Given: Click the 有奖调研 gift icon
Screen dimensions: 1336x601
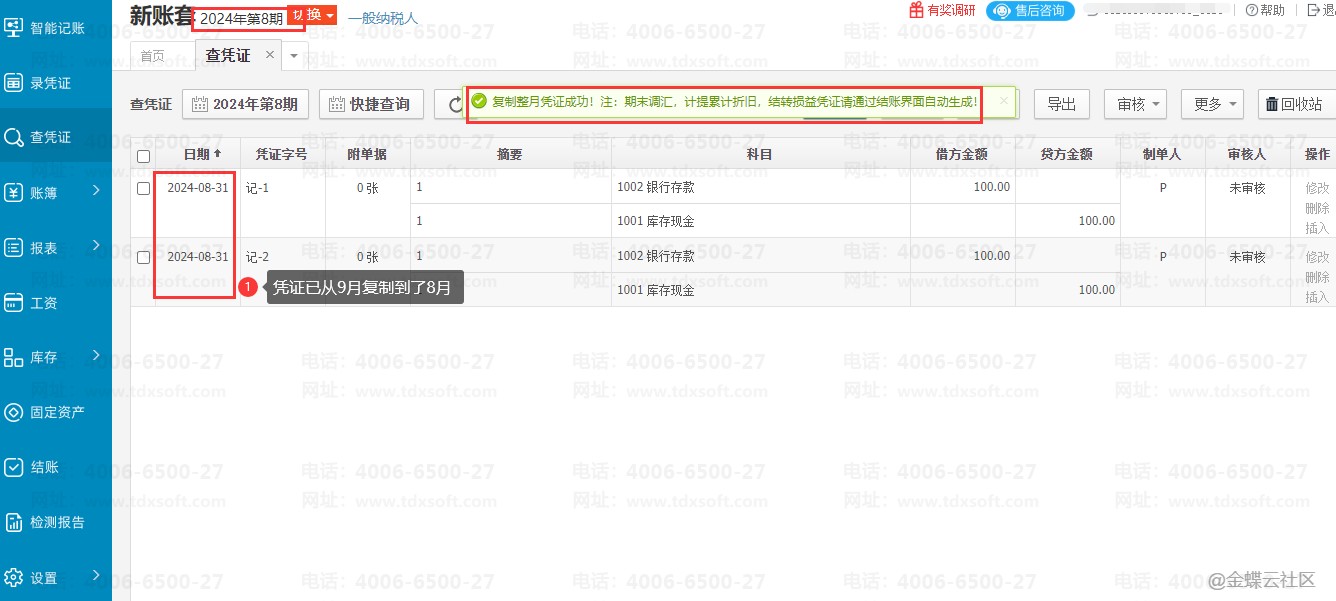Looking at the screenshot, I should point(916,10).
